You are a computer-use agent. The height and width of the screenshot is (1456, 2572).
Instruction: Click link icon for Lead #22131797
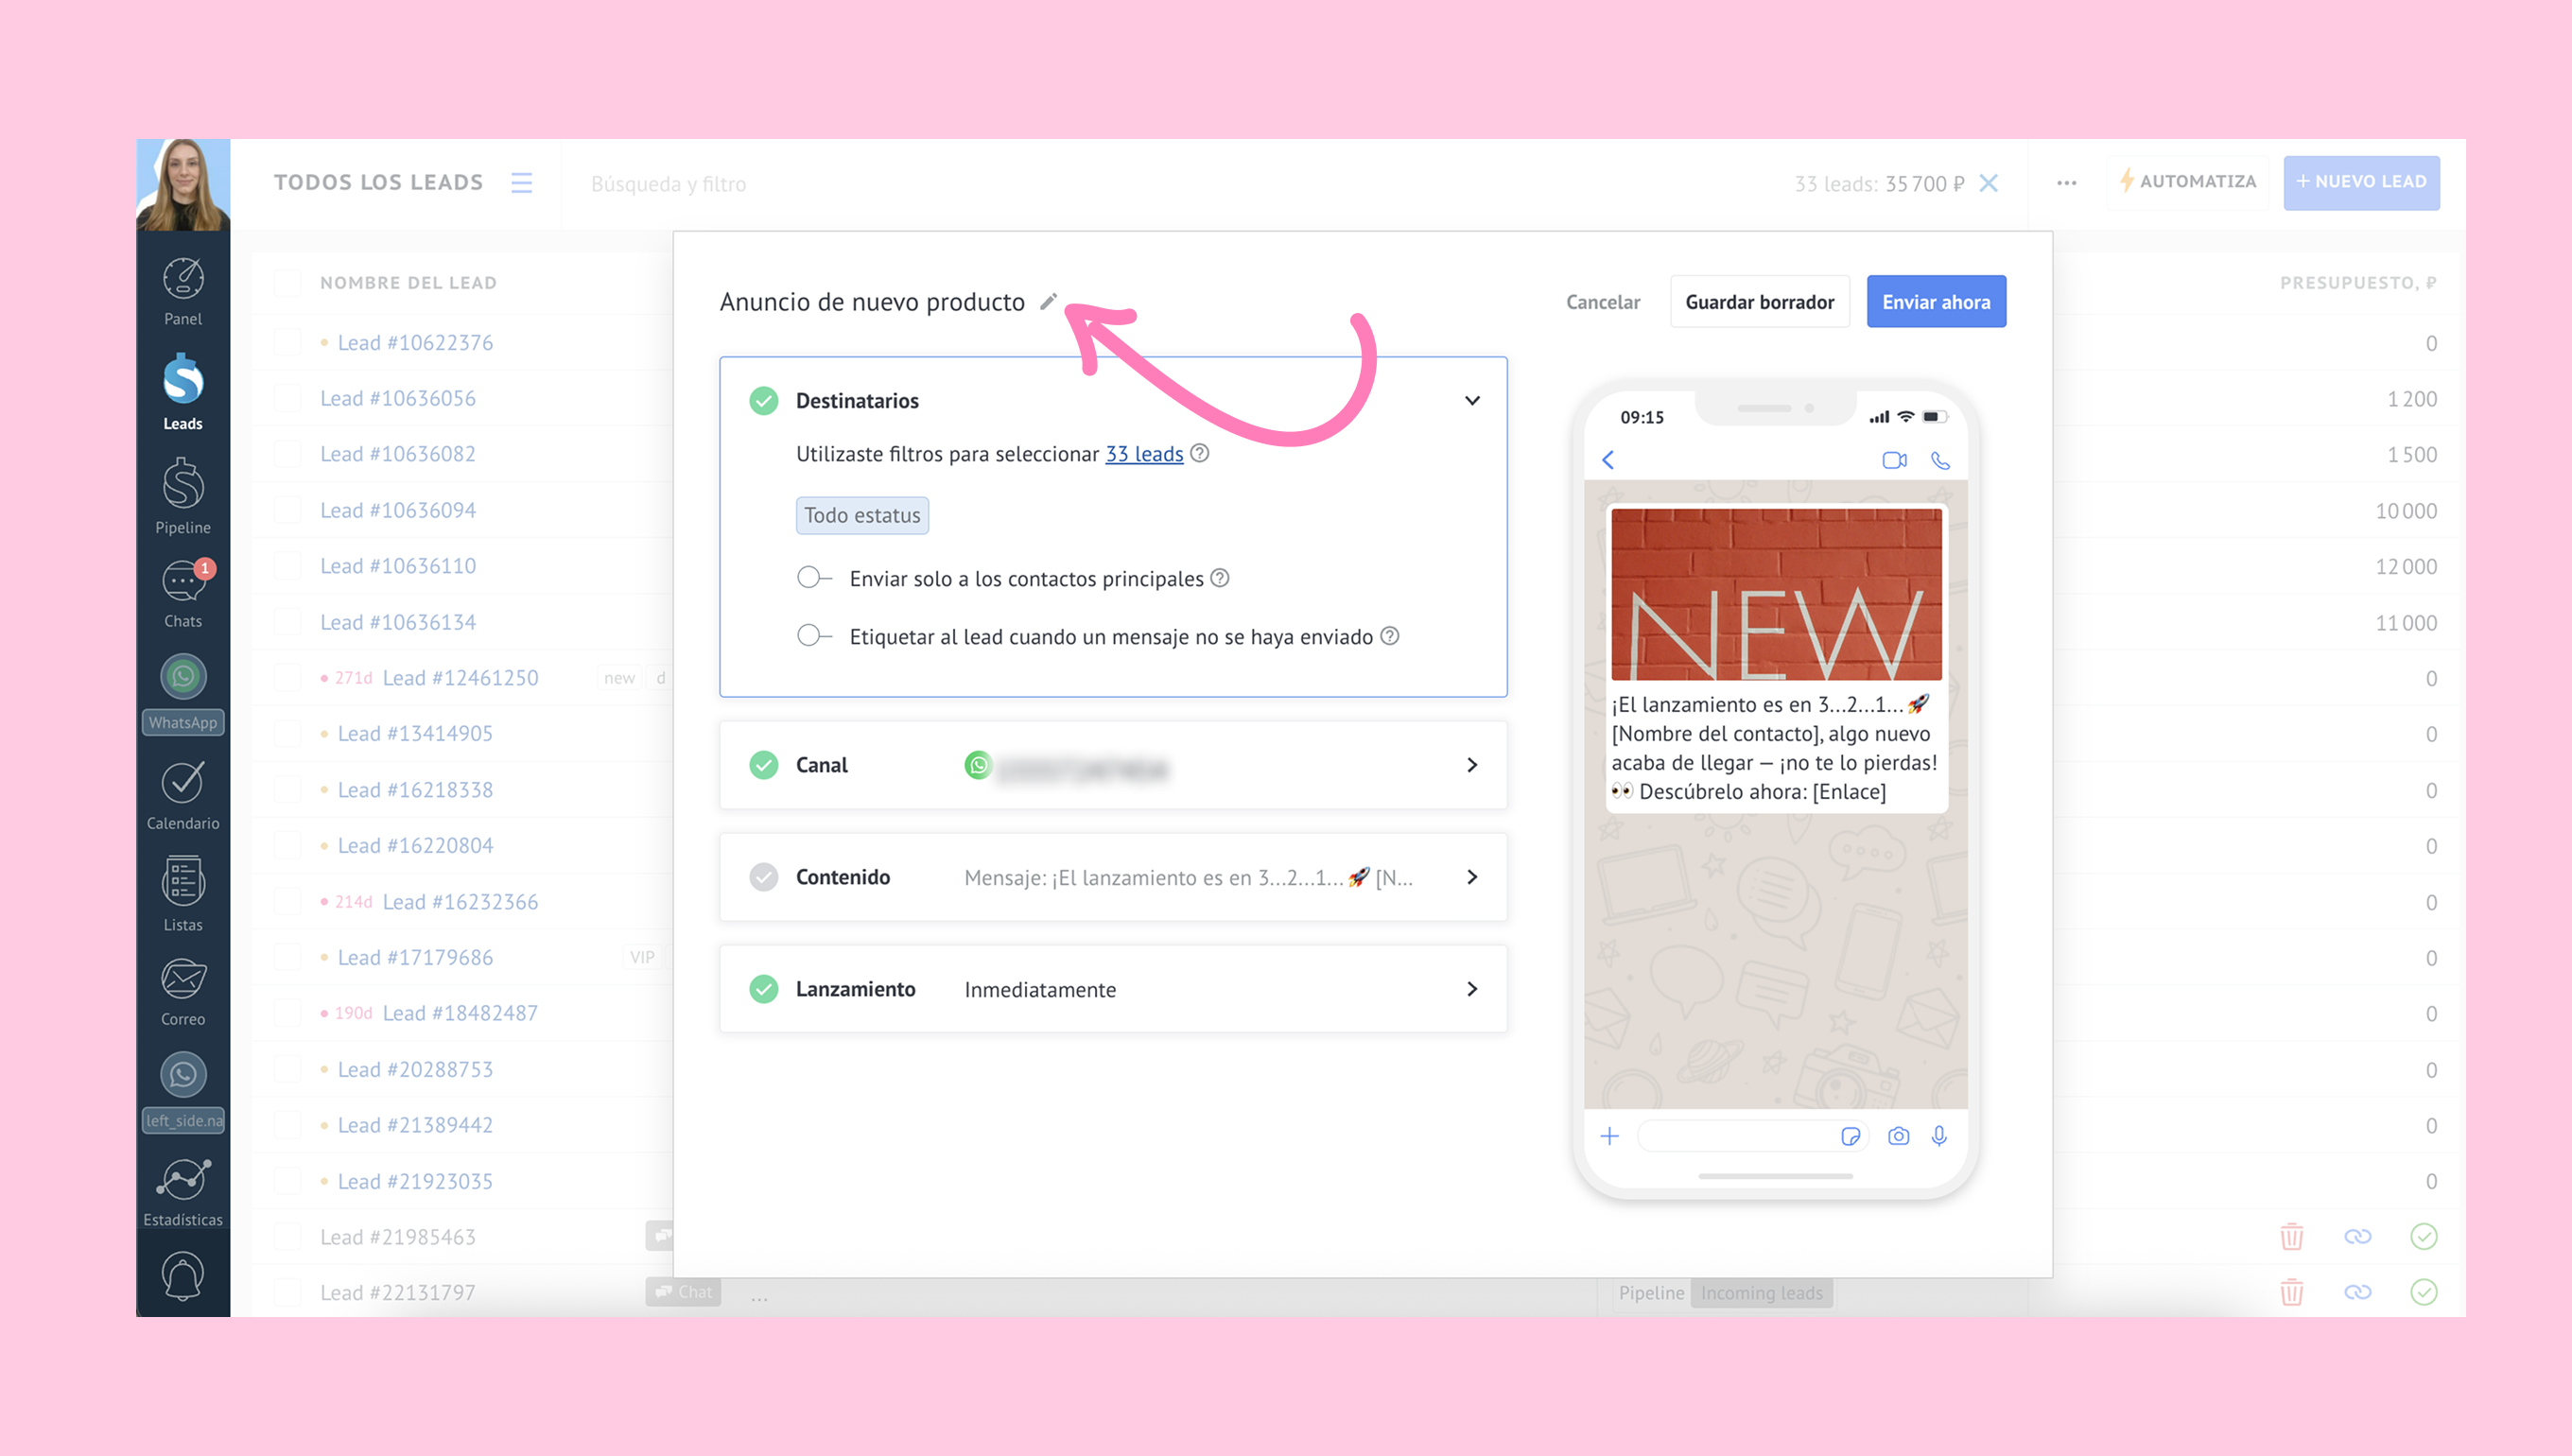pos(2358,1292)
